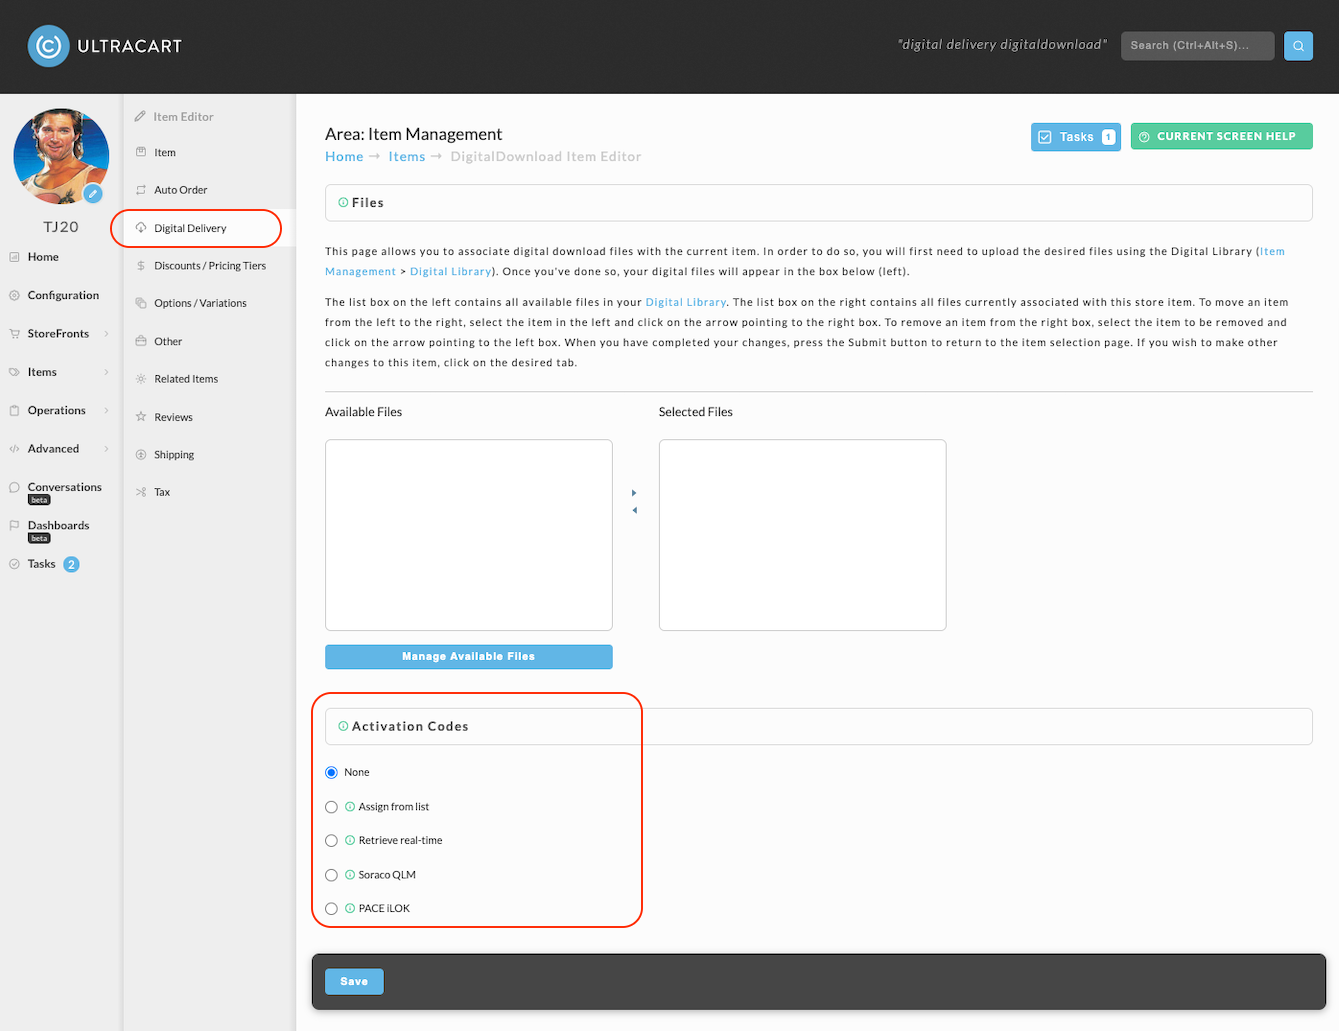Viewport: 1339px width, 1031px height.
Task: Click the Manage Available Files button
Action: (468, 657)
